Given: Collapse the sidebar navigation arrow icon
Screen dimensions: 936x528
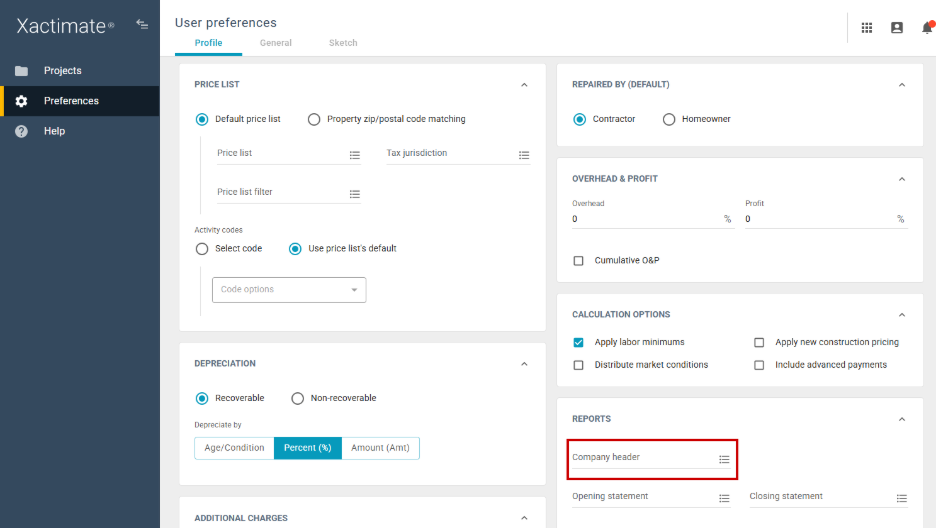Looking at the screenshot, I should [x=142, y=24].
